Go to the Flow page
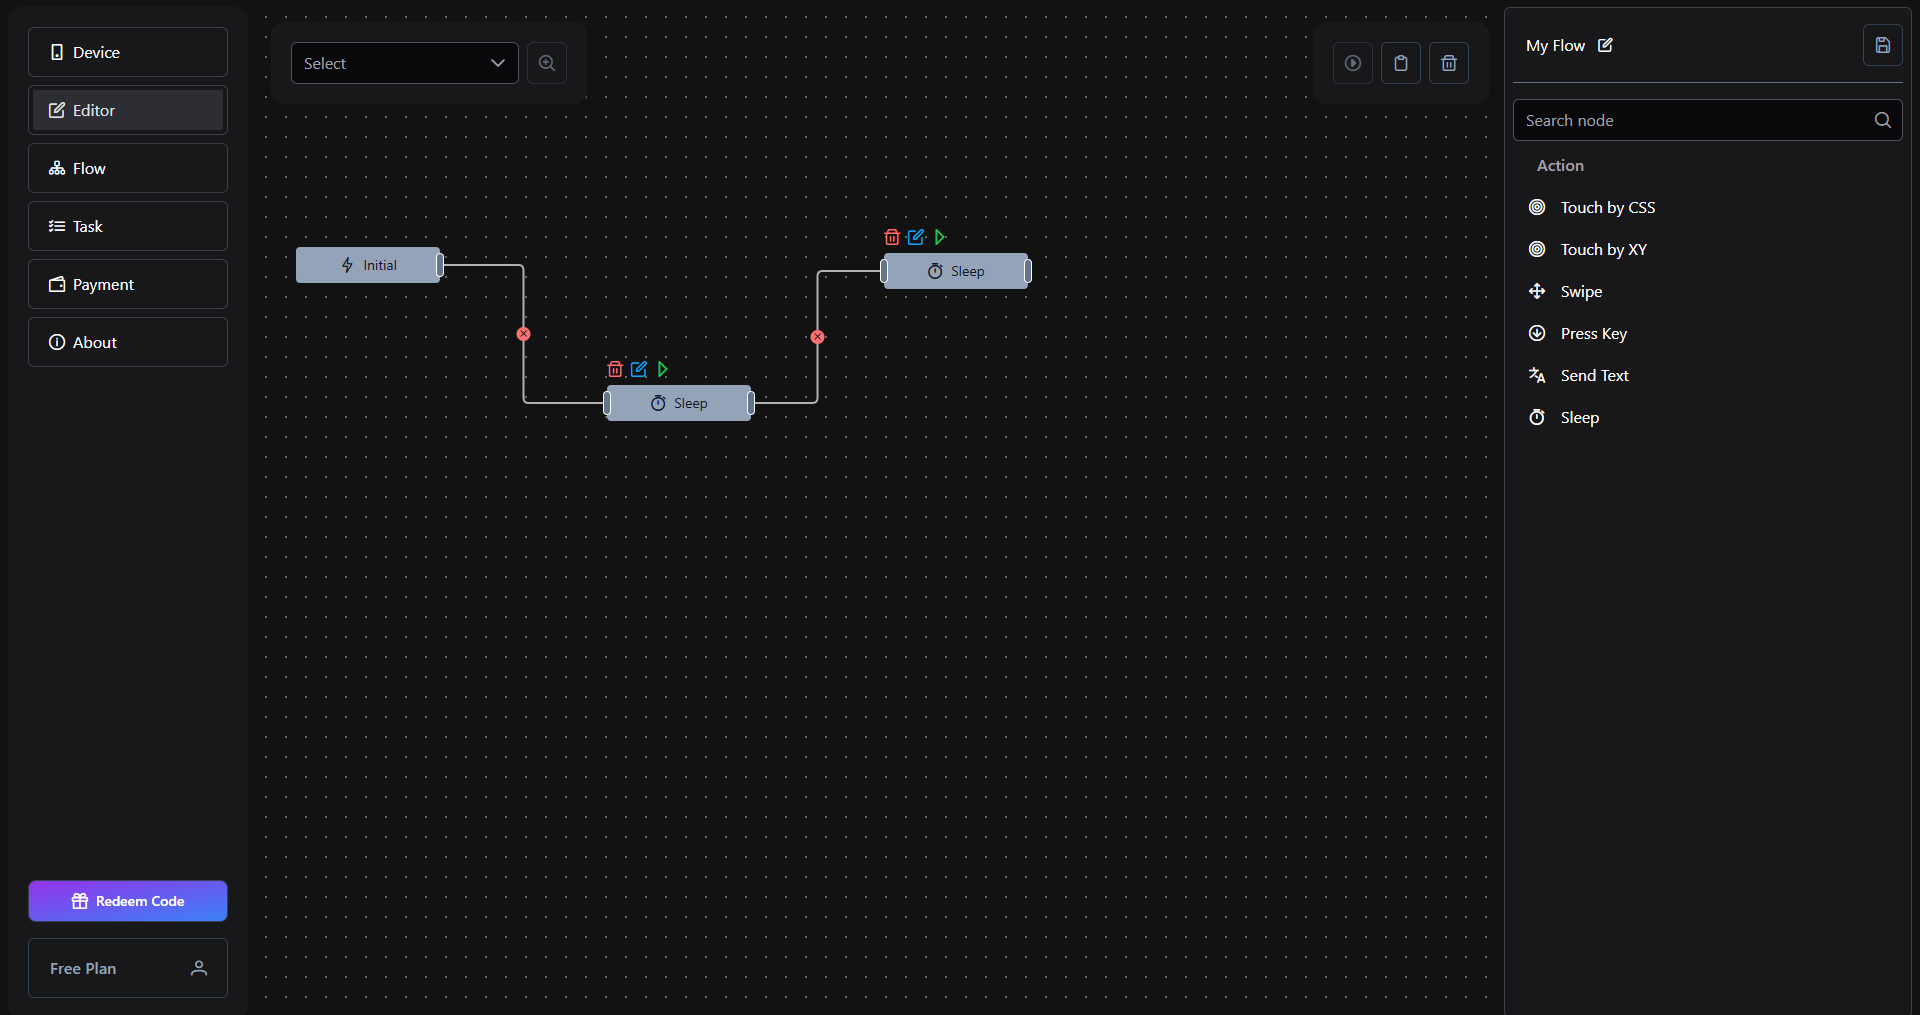 [128, 168]
